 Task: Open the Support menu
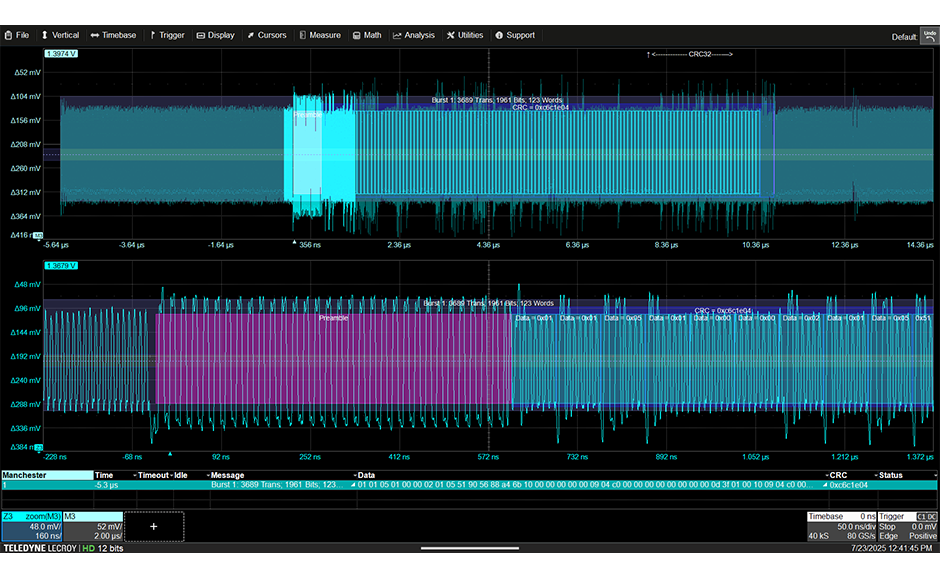click(515, 35)
